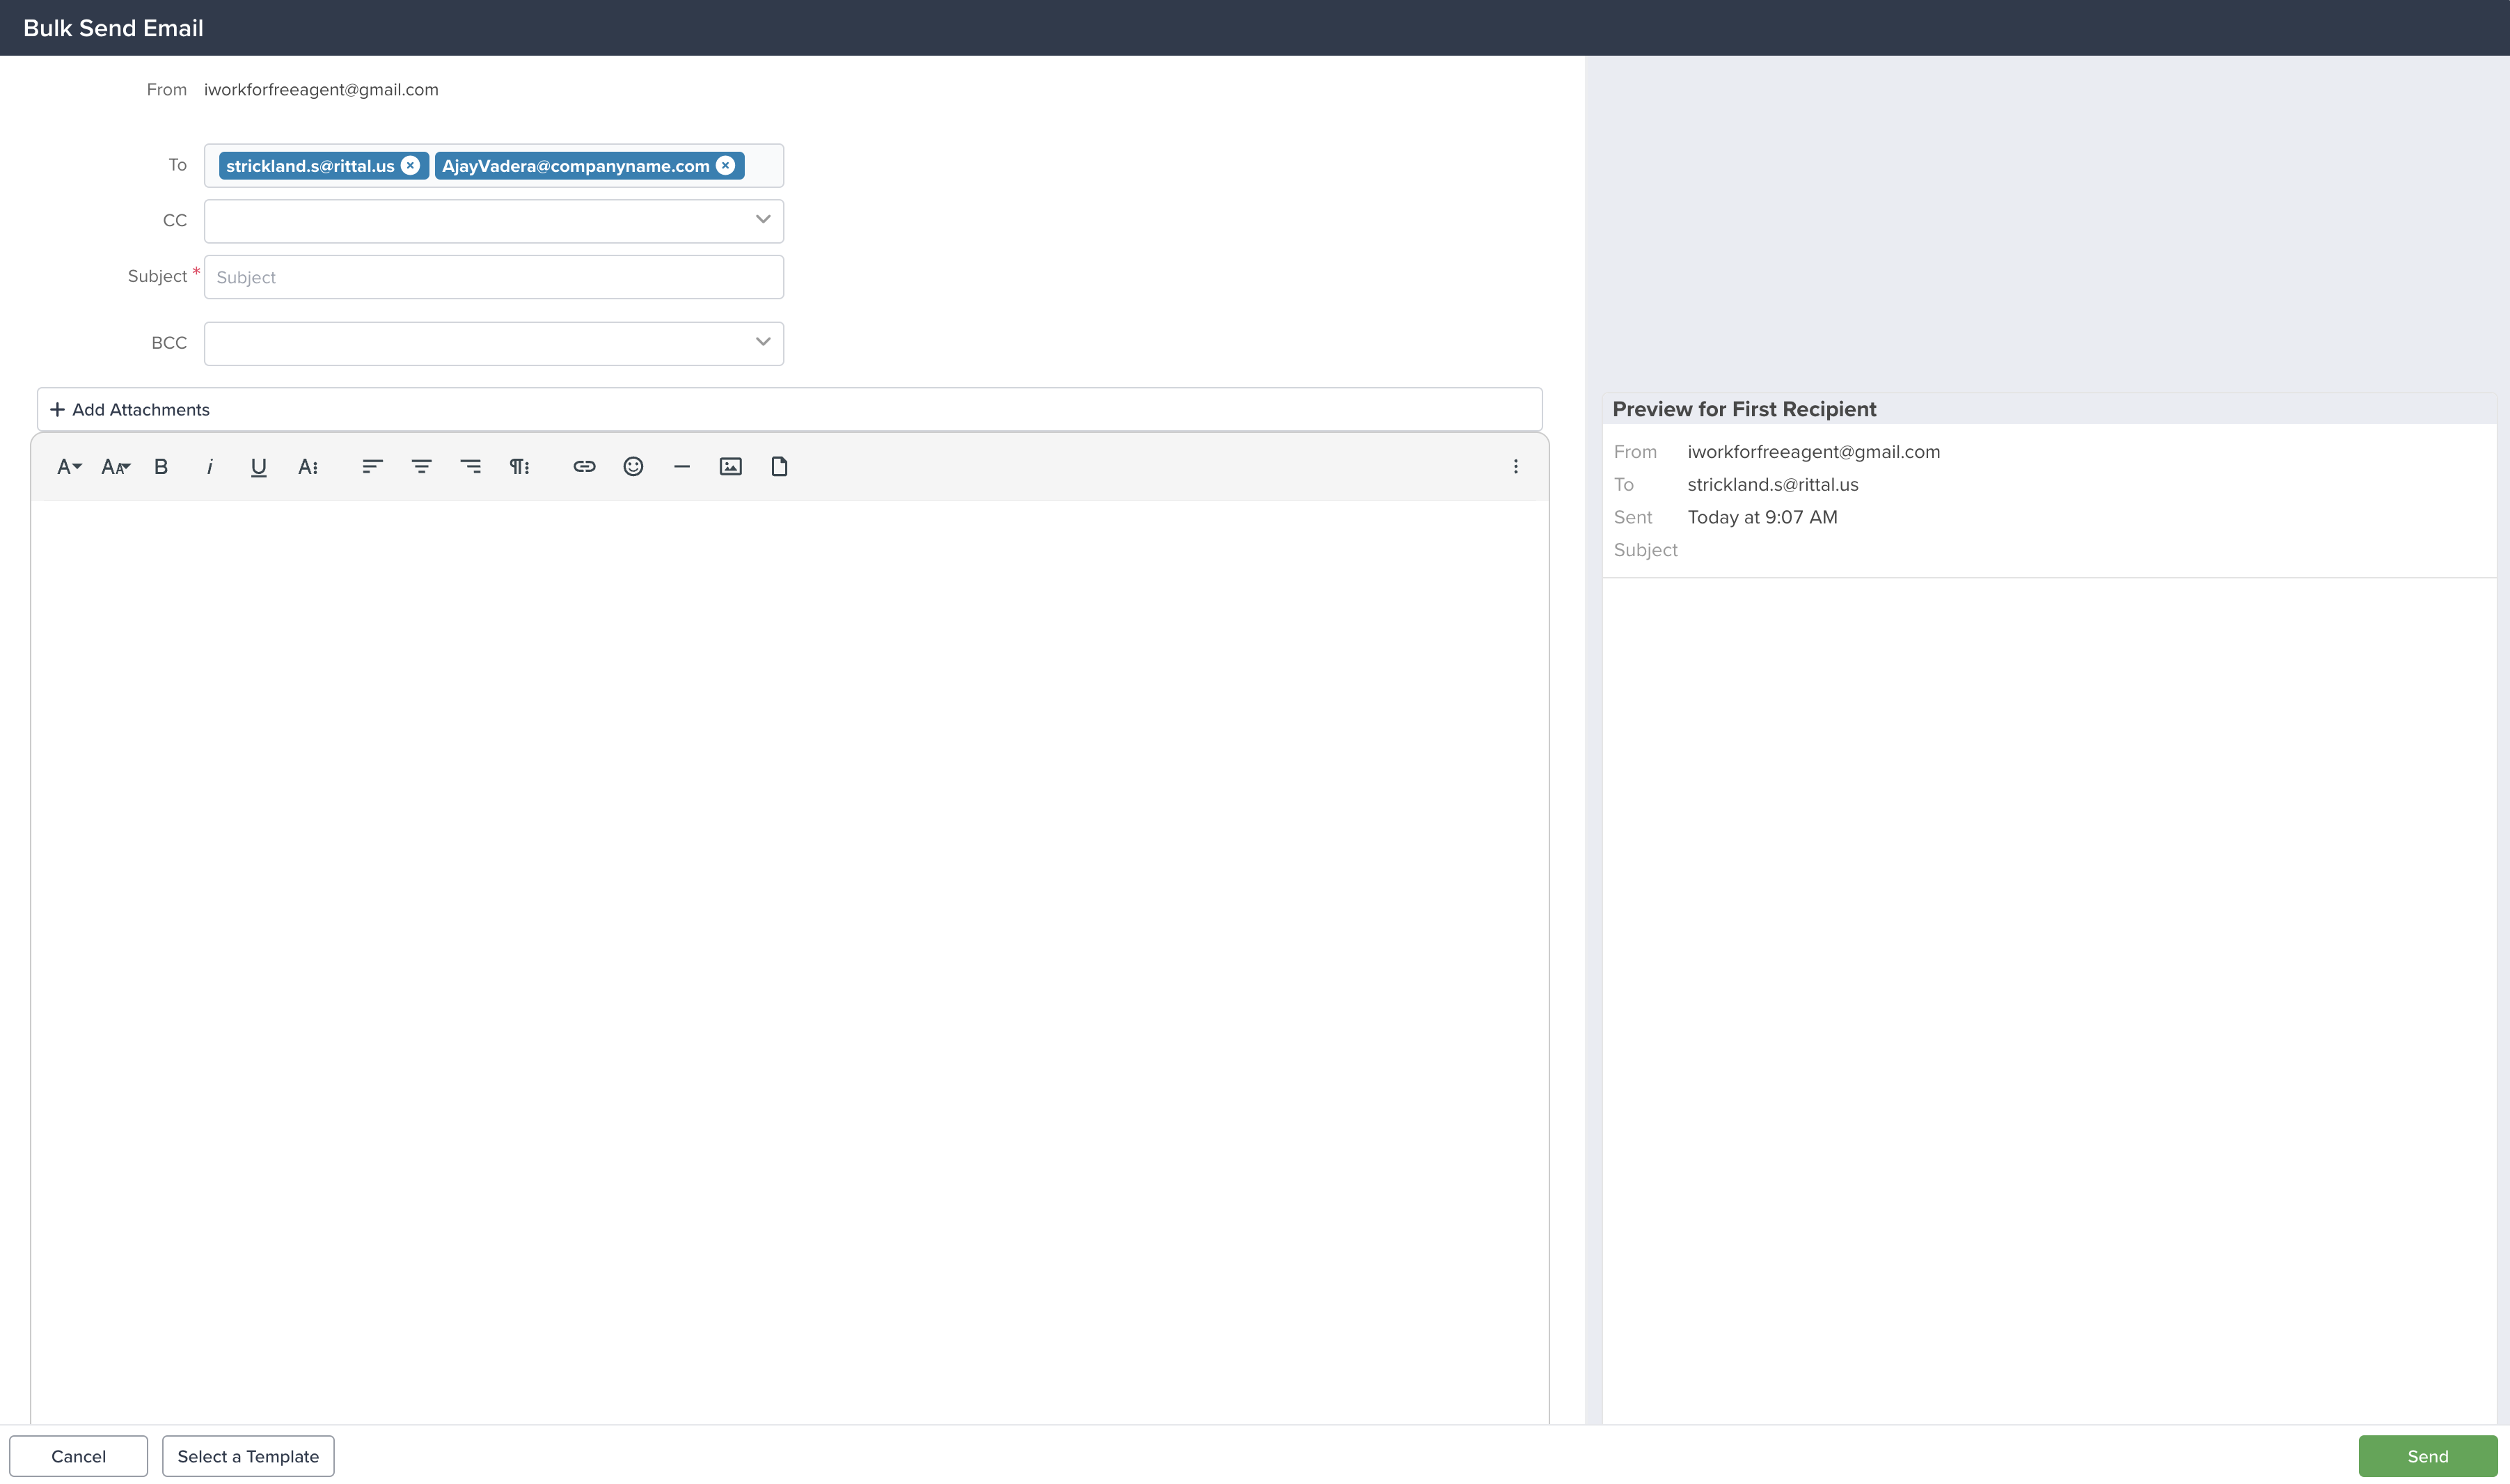Insert a hyperlink

pyautogui.click(x=584, y=467)
